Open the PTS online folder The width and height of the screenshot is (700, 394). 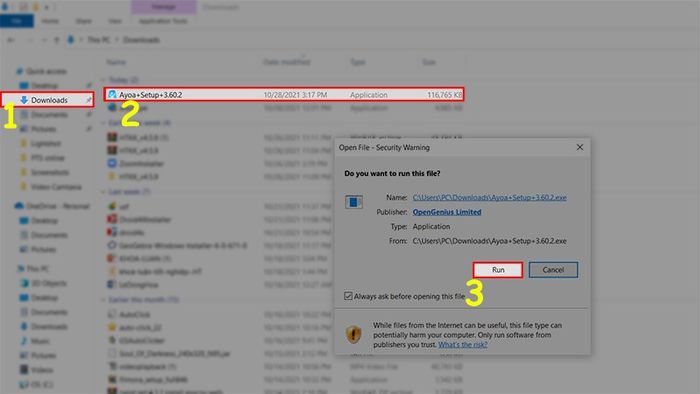47,158
